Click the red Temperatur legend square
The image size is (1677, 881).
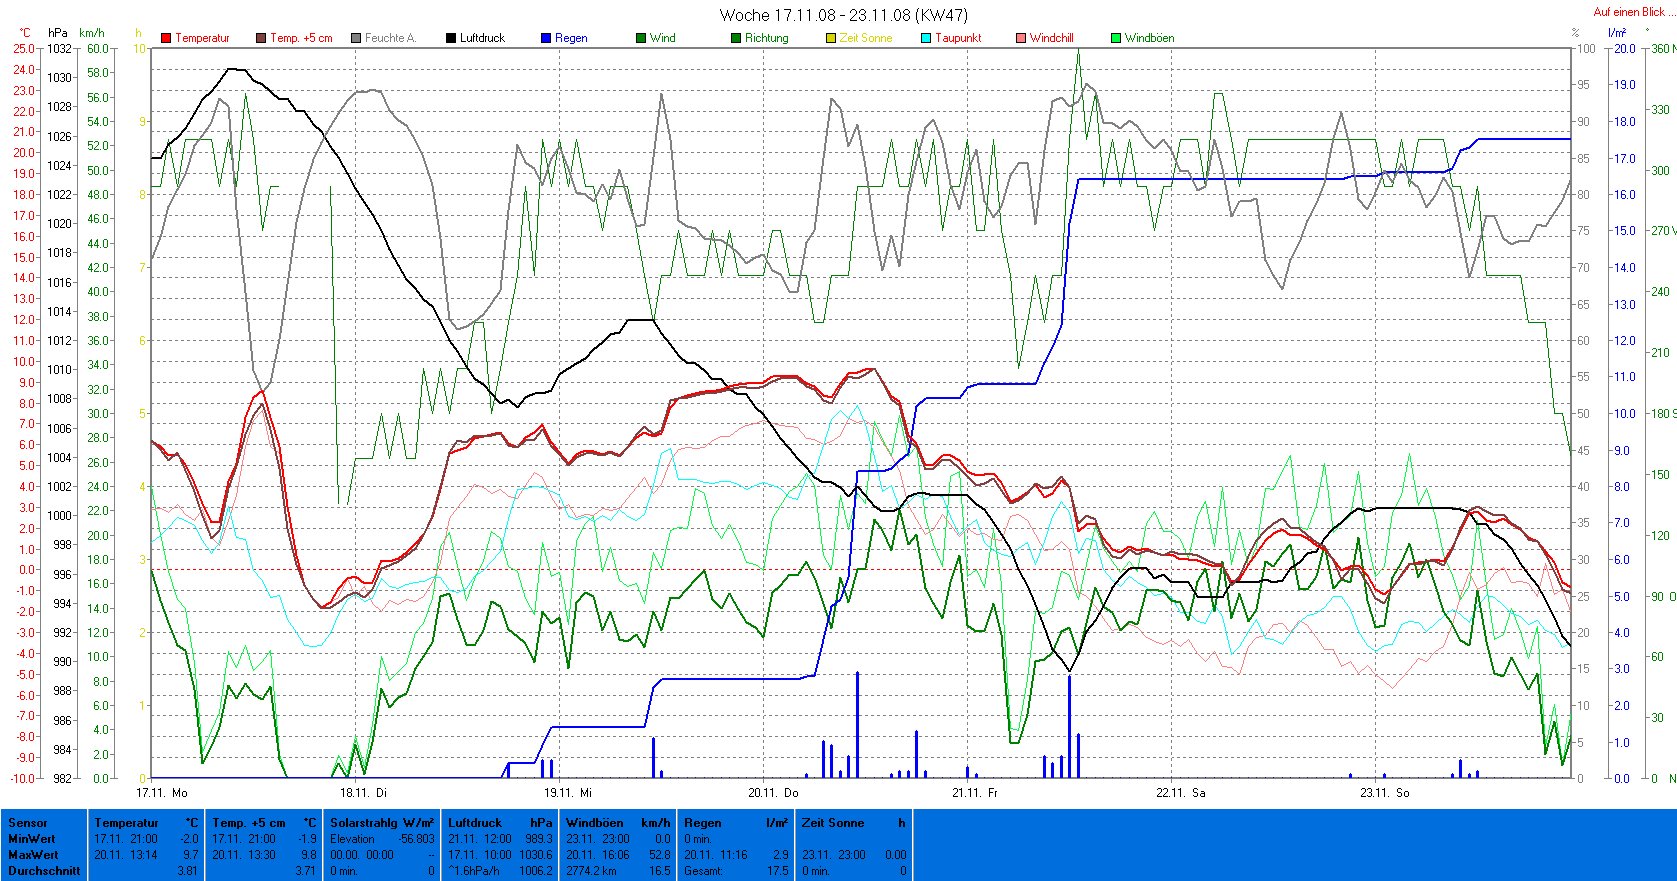coord(166,38)
